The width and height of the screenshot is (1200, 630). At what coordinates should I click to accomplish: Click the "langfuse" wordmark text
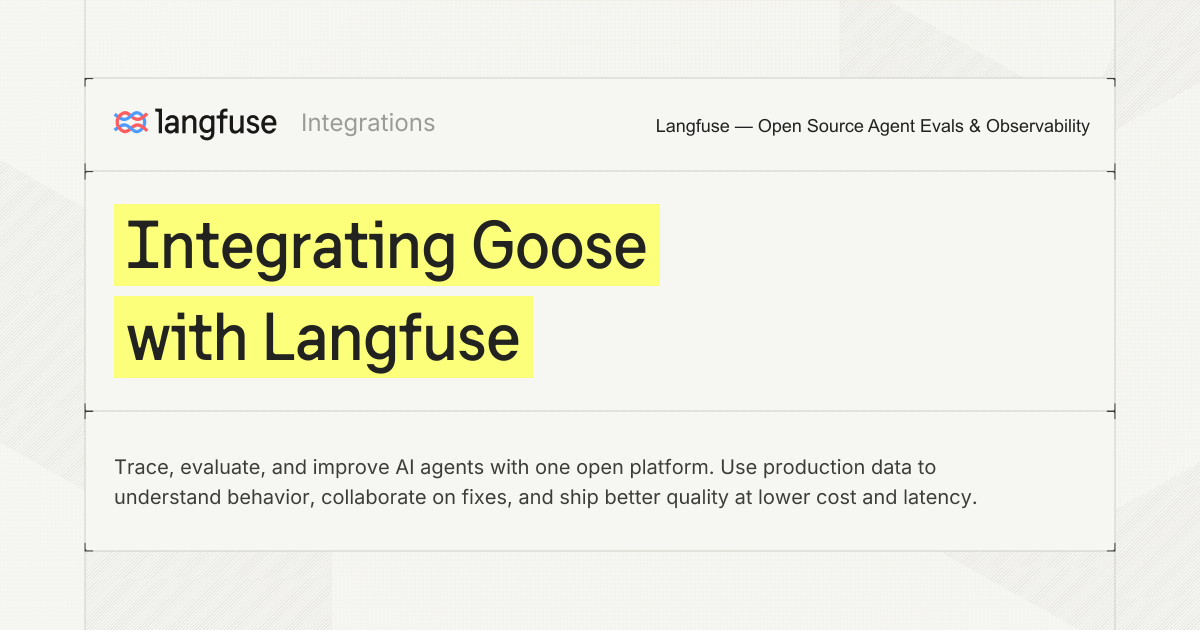(217, 123)
